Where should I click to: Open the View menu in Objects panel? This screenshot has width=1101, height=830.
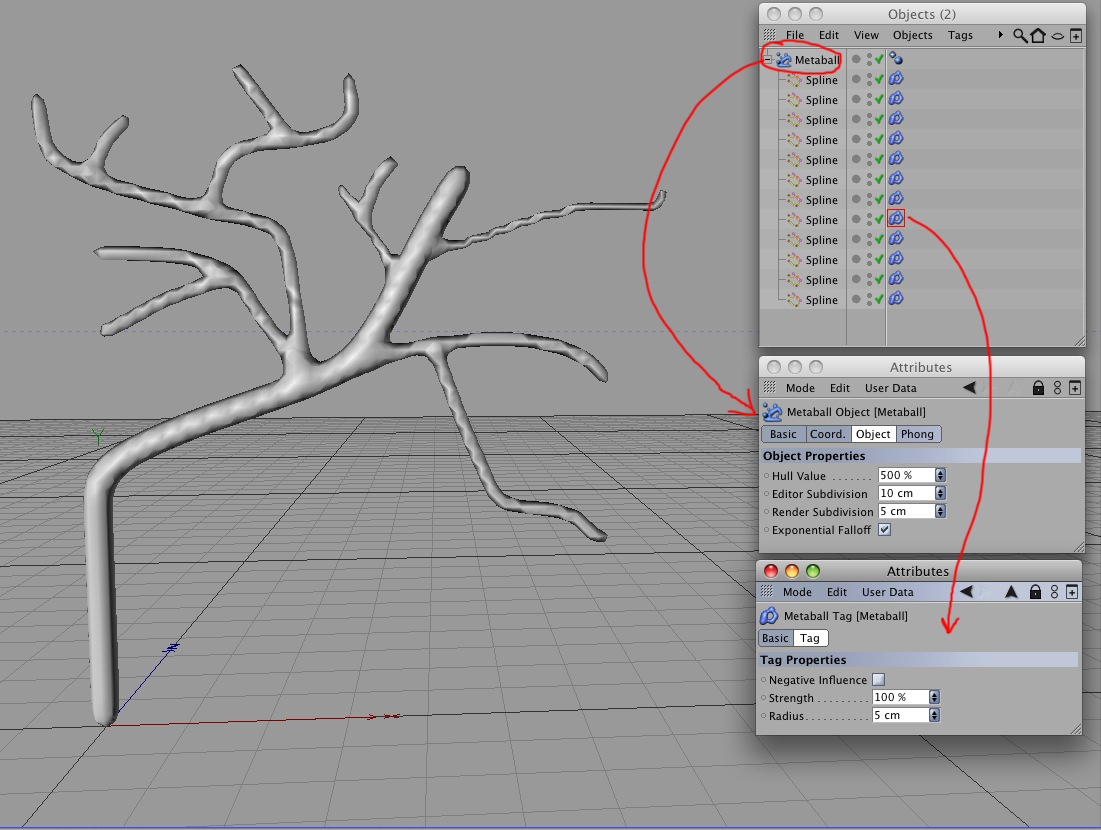tap(866, 35)
